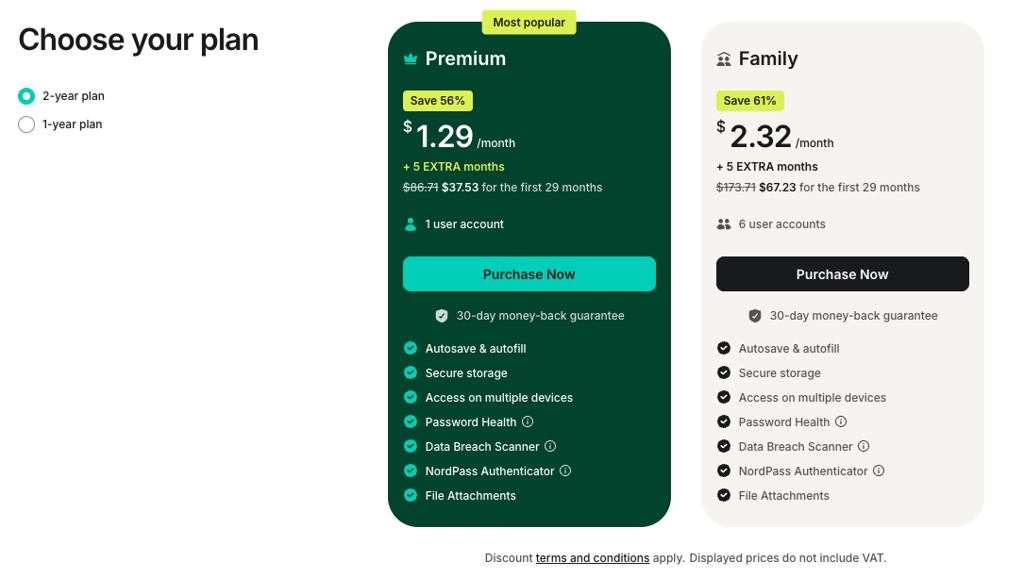Click the 6 user accounts icon

[x=724, y=224]
